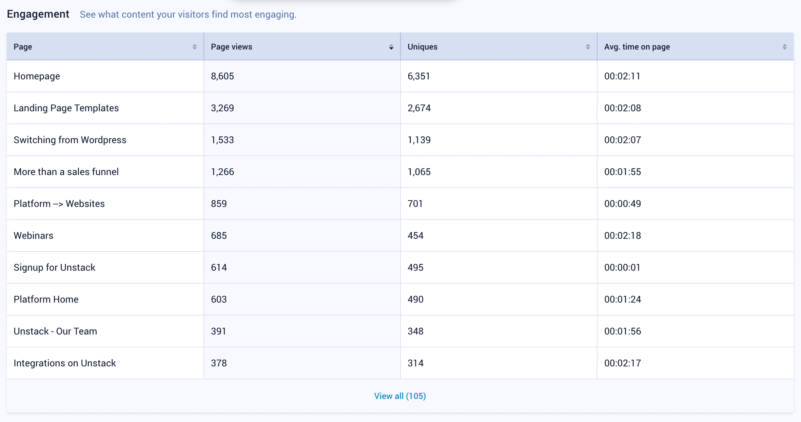Click the 'Uniques' column header label
801x422 pixels.
(422, 47)
